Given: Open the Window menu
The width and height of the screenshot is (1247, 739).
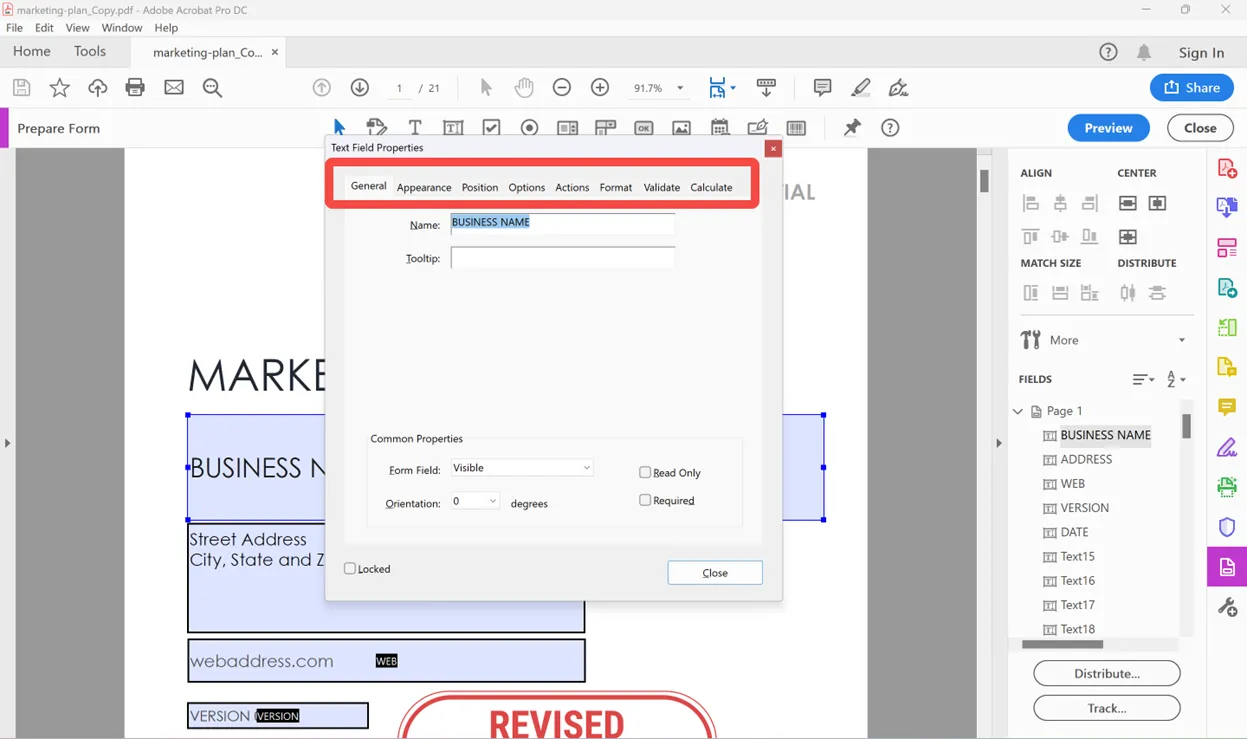Looking at the screenshot, I should (122, 27).
